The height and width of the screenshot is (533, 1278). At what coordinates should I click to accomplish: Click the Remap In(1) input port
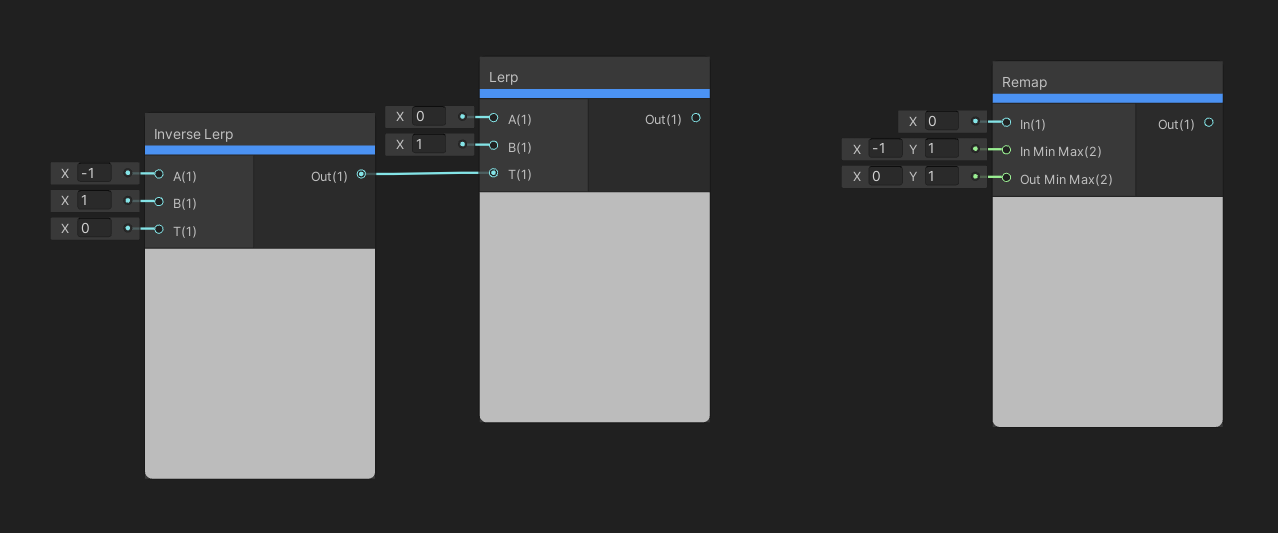point(1007,123)
